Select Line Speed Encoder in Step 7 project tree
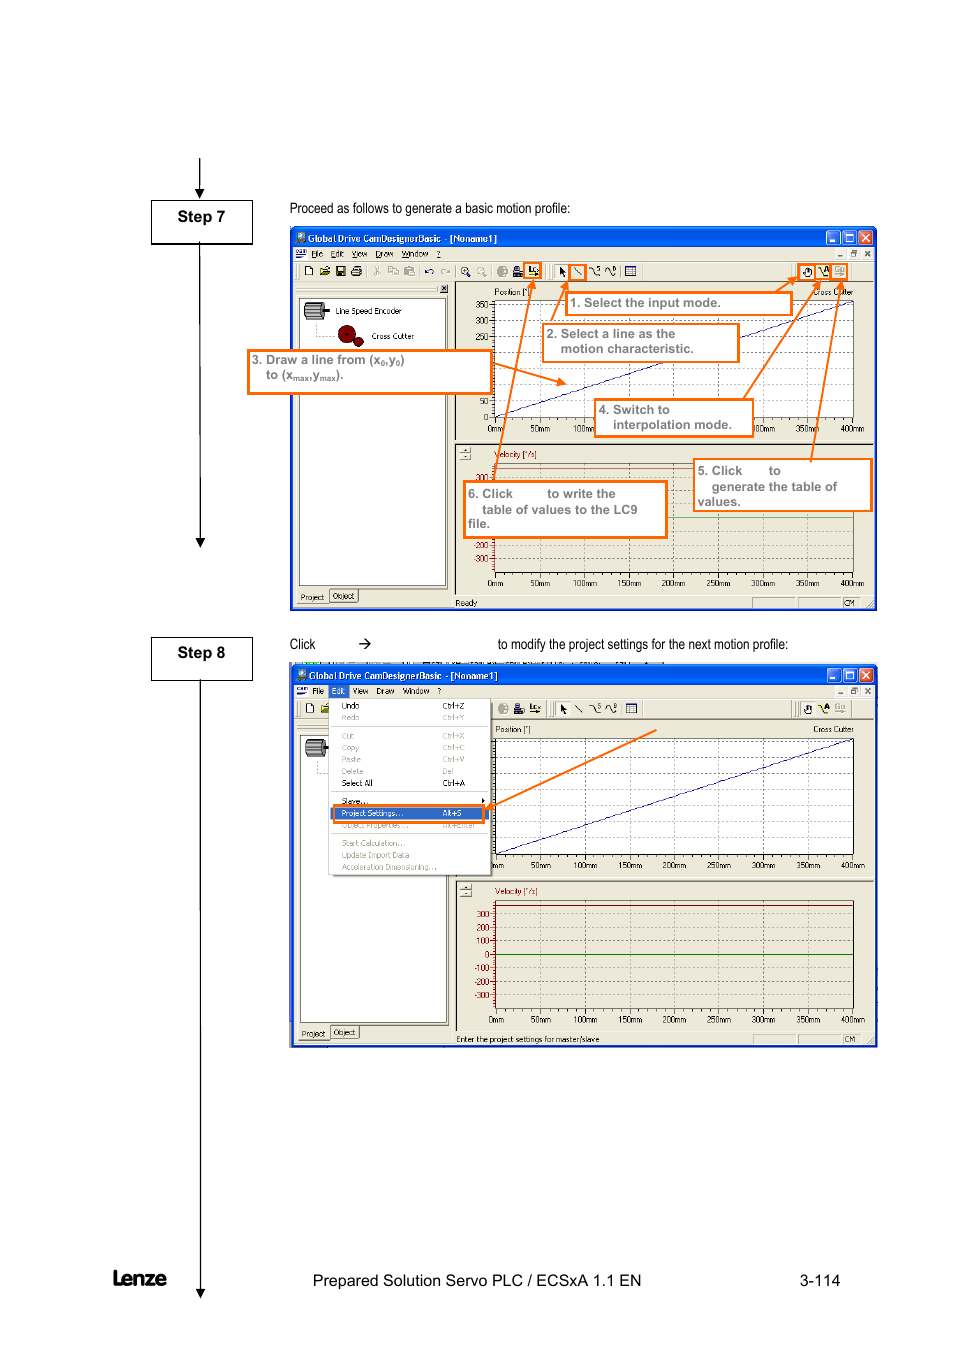The image size is (954, 1350). tap(368, 311)
